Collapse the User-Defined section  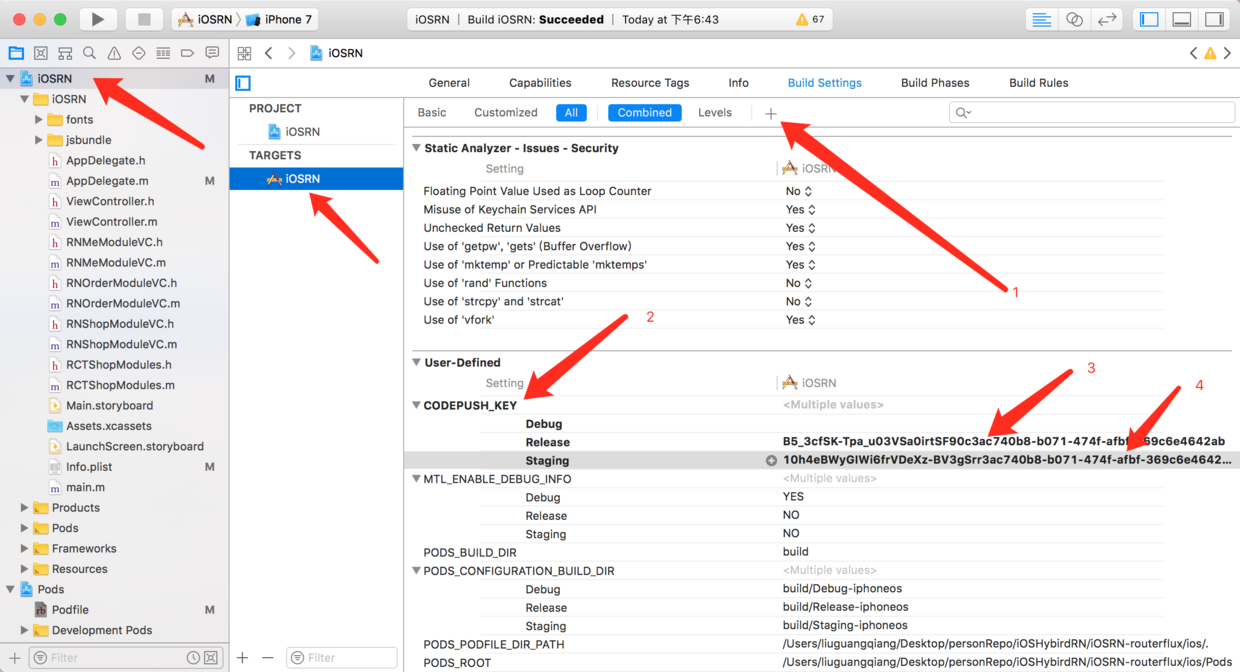pos(416,363)
